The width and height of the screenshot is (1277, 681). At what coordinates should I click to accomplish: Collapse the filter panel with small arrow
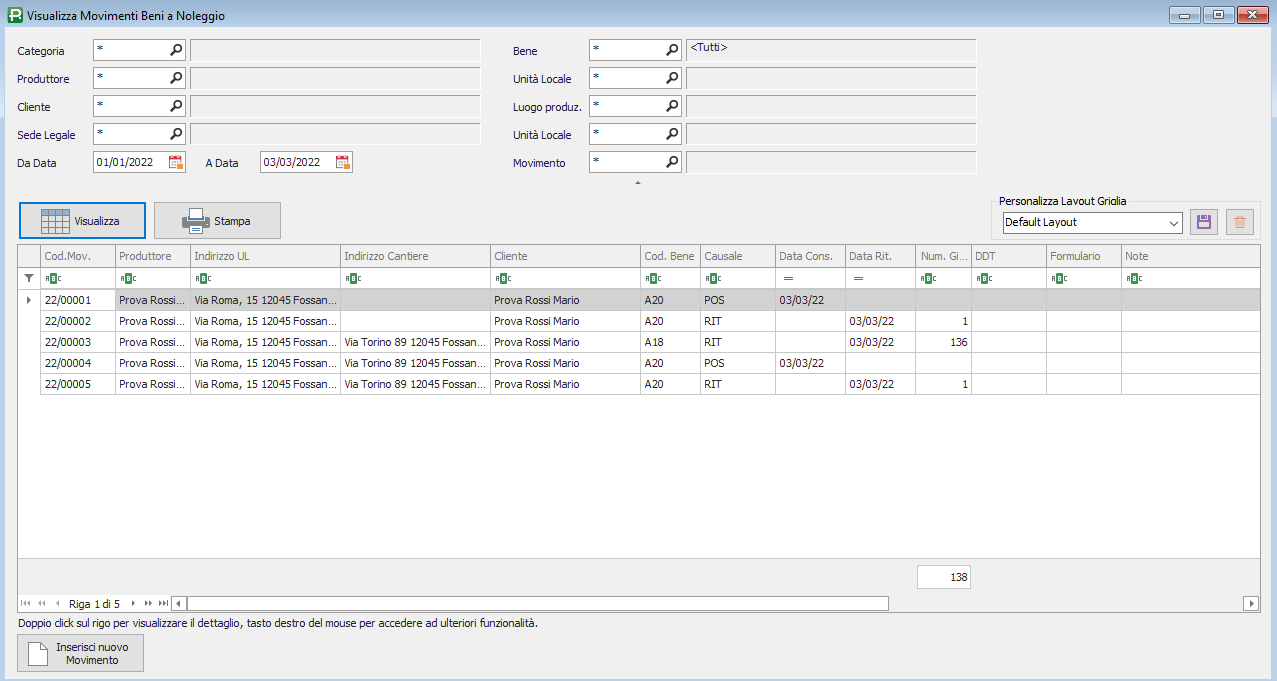click(638, 184)
